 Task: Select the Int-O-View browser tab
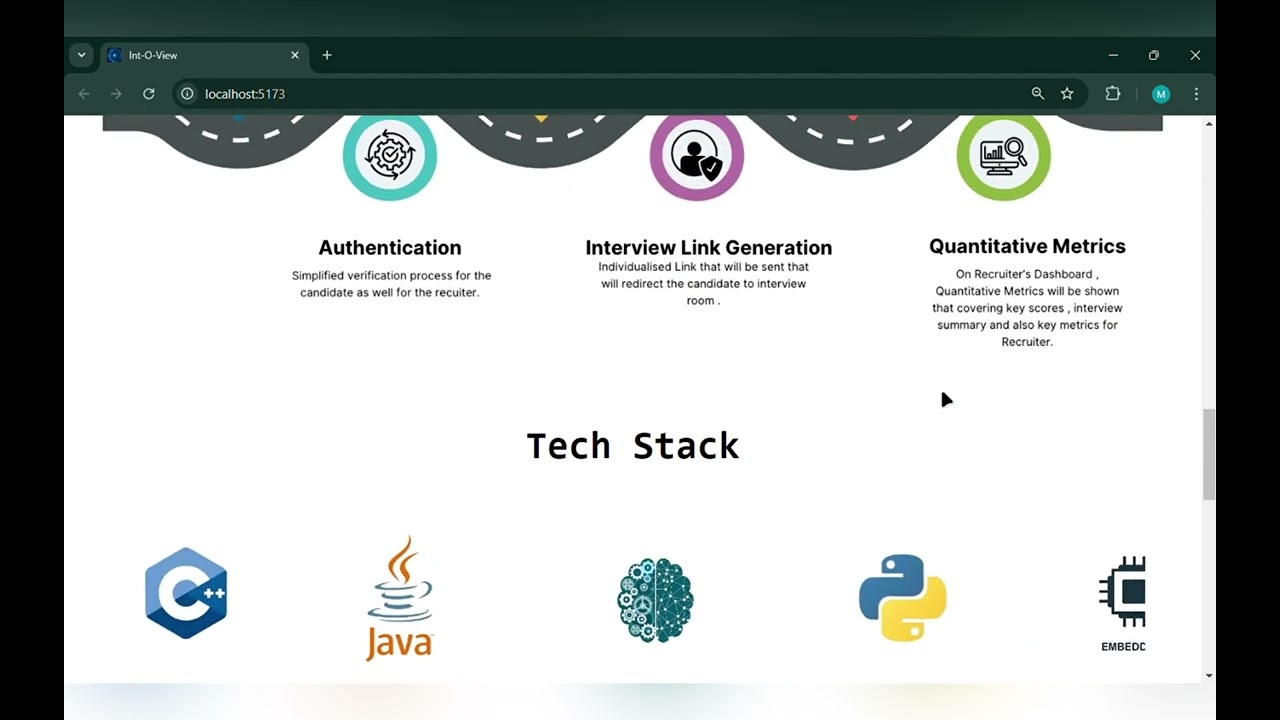tap(205, 55)
